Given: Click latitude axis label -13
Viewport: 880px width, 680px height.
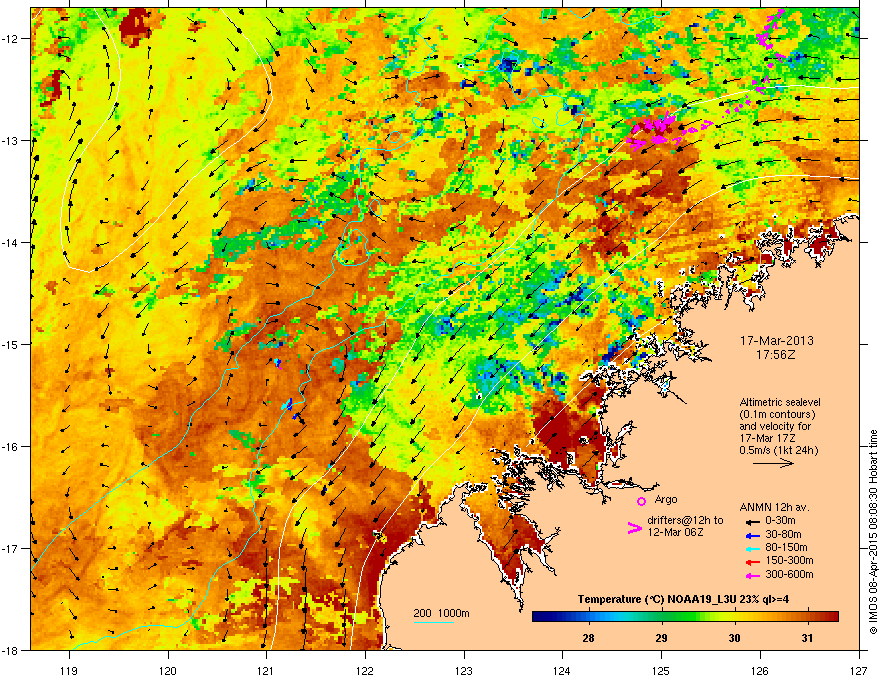Looking at the screenshot, I should pyautogui.click(x=10, y=140).
